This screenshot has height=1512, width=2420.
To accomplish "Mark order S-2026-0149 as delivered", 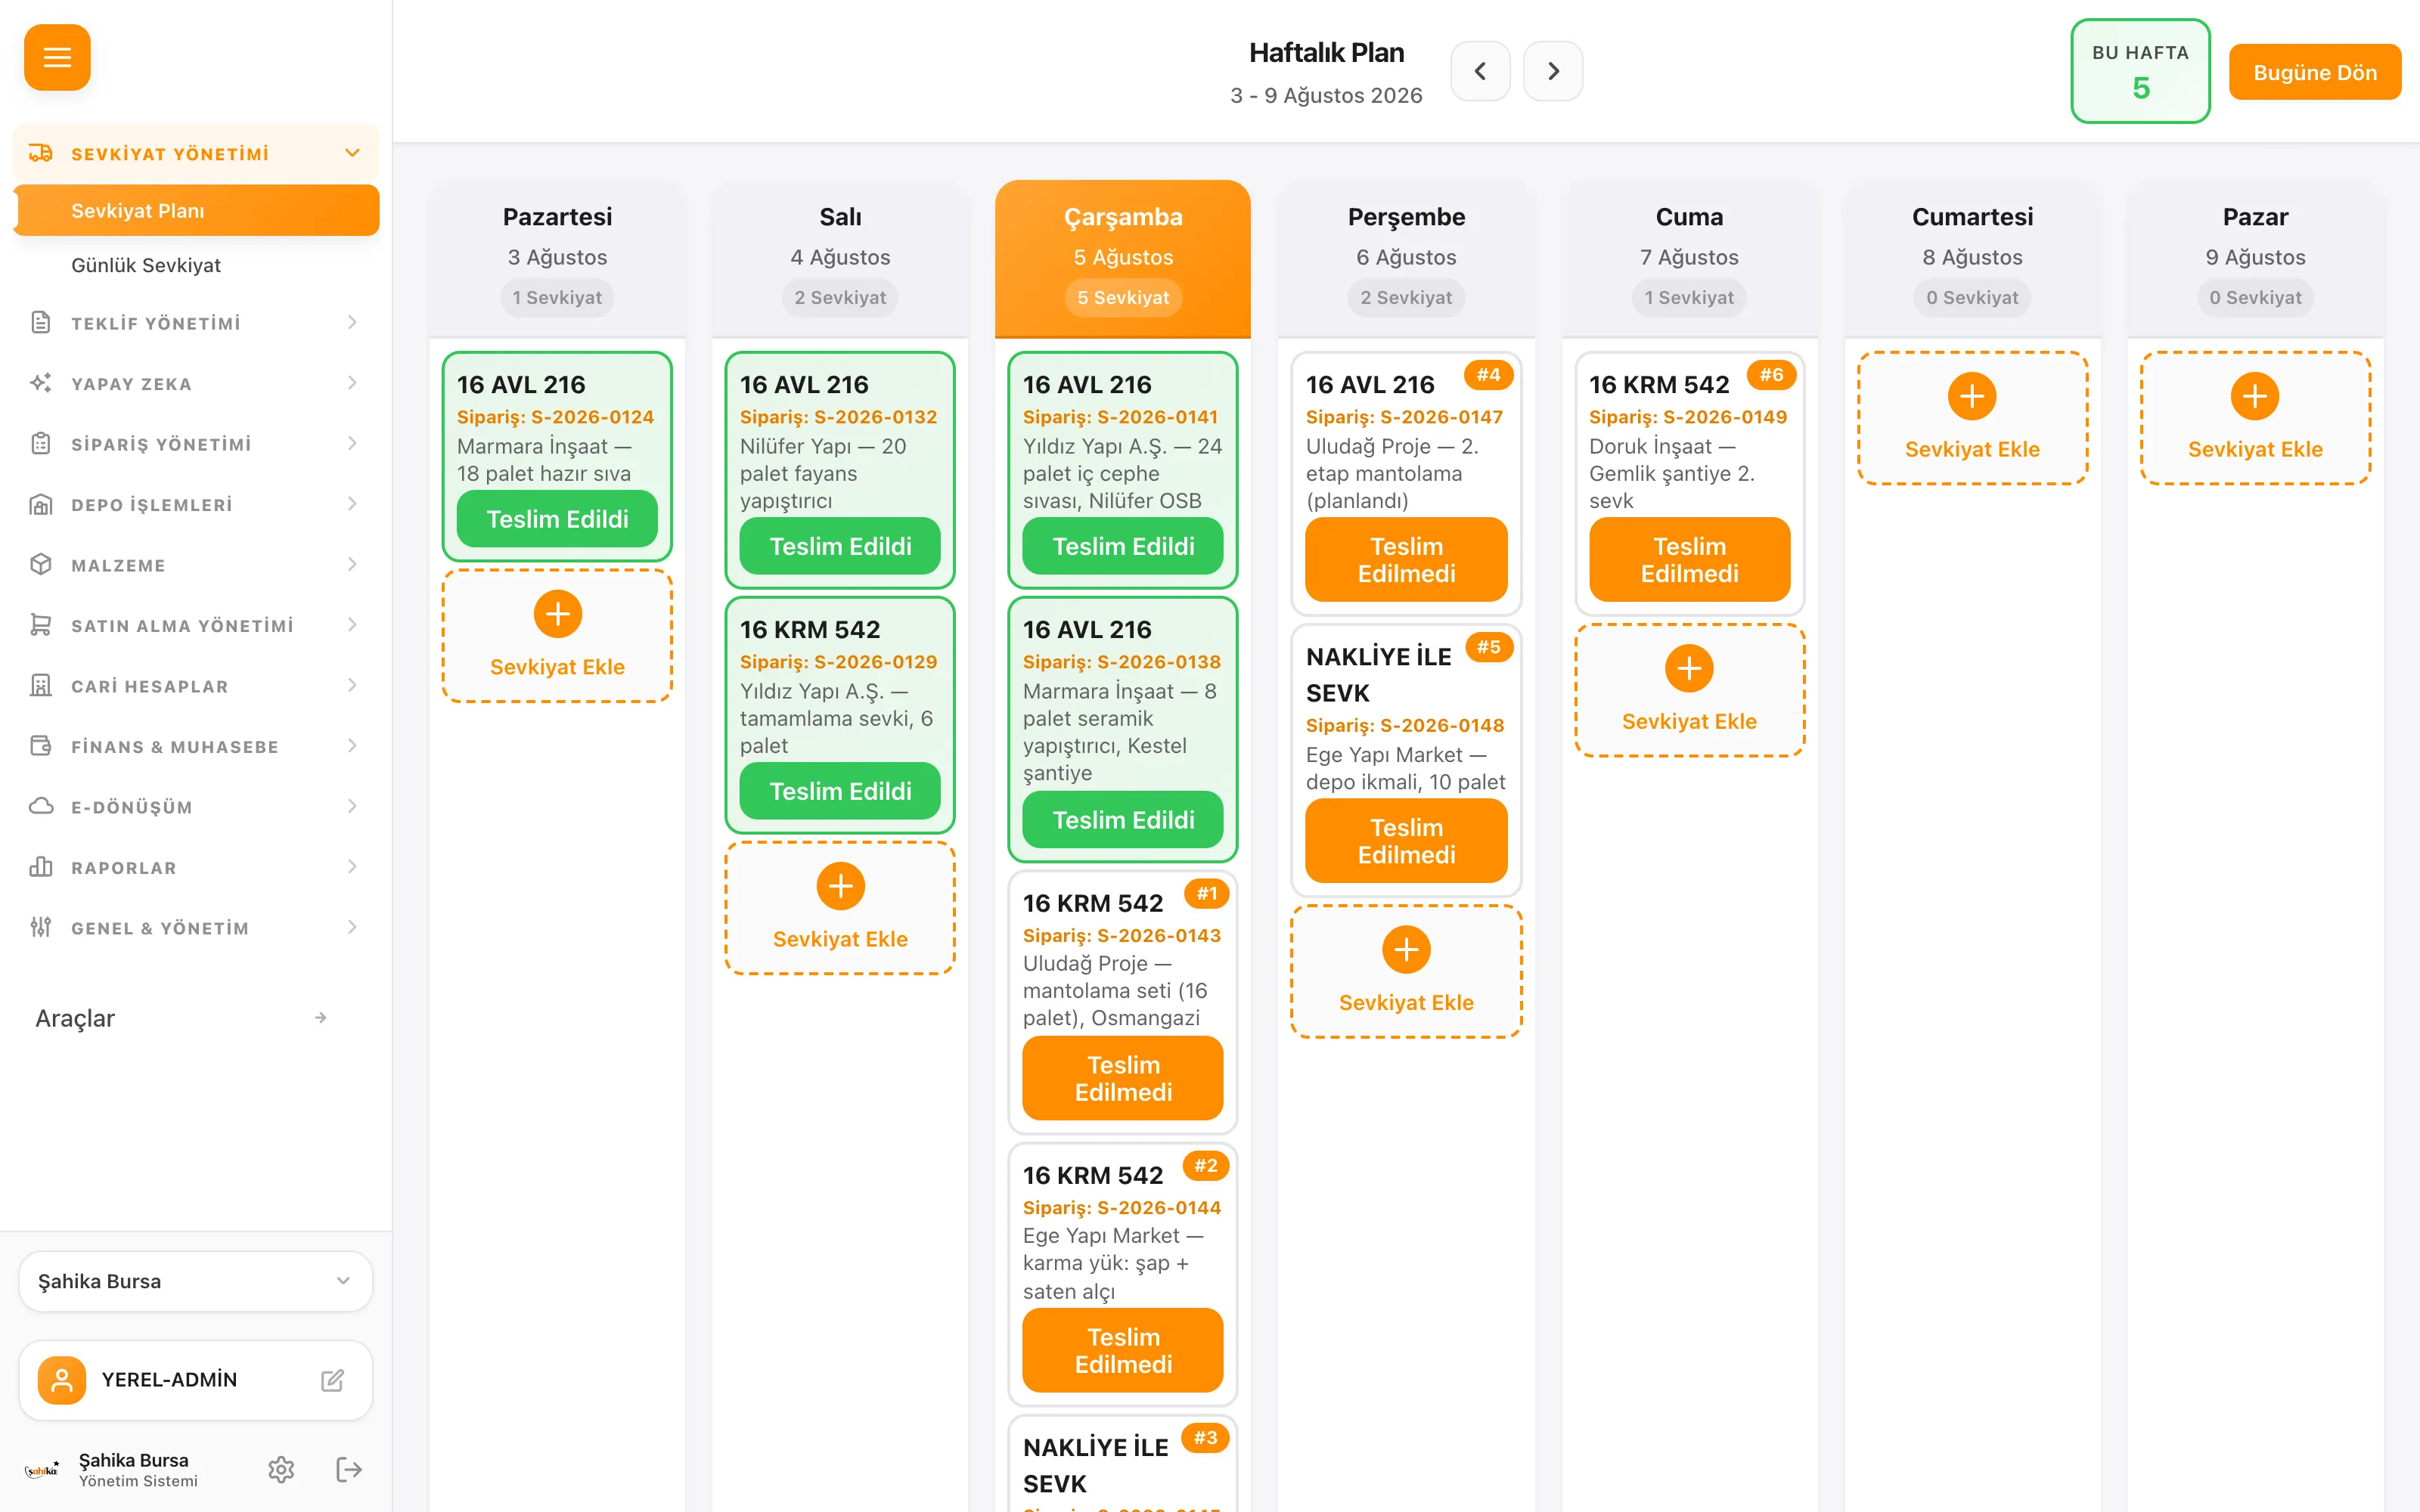I will click(x=1689, y=560).
